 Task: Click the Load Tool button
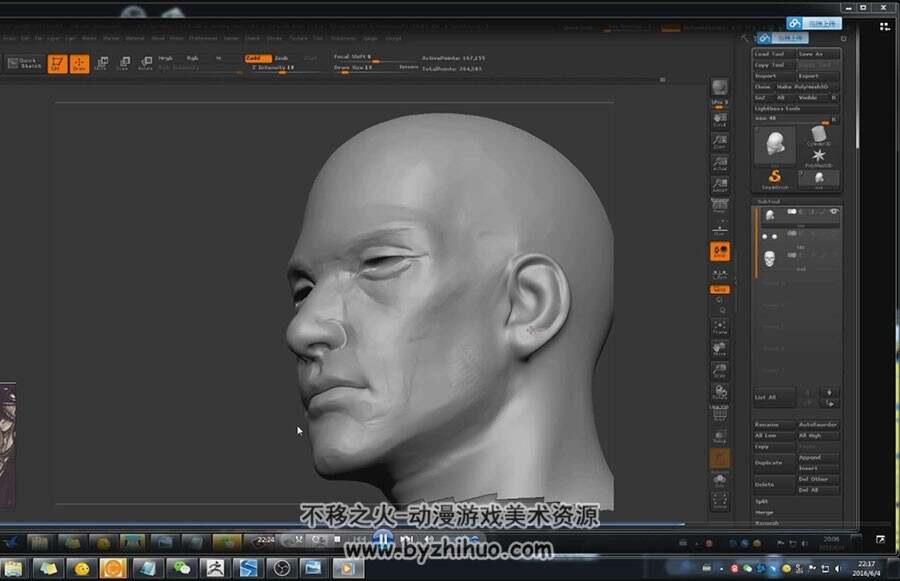point(774,54)
